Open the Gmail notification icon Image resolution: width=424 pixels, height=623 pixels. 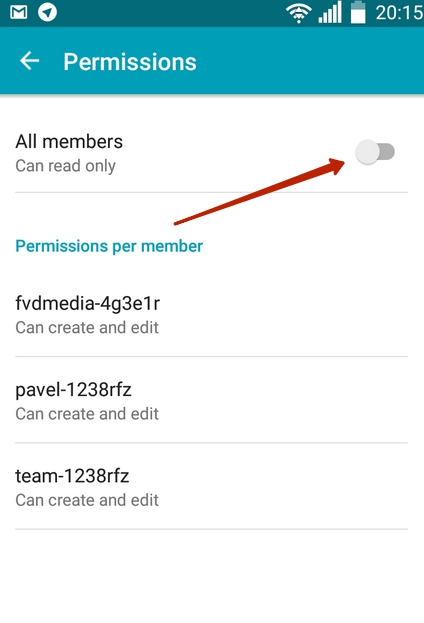click(19, 12)
